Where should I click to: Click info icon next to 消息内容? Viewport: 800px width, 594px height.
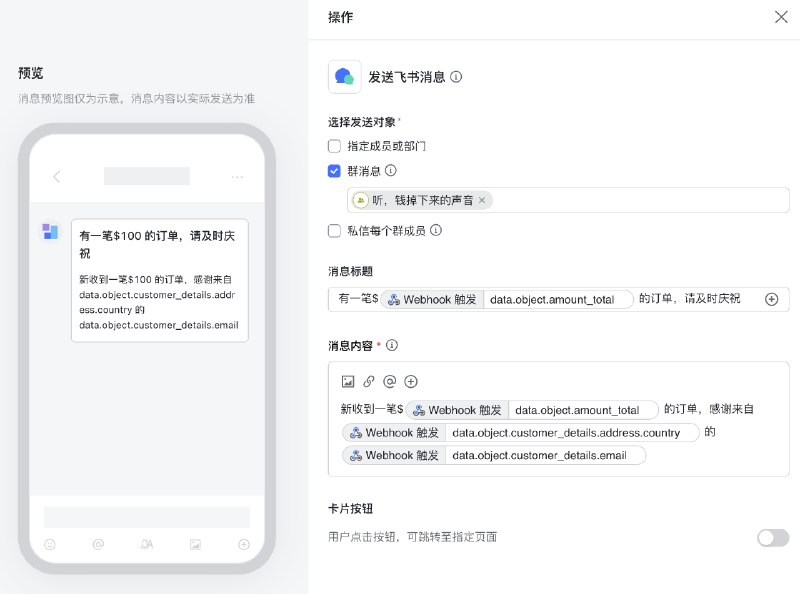click(x=392, y=345)
